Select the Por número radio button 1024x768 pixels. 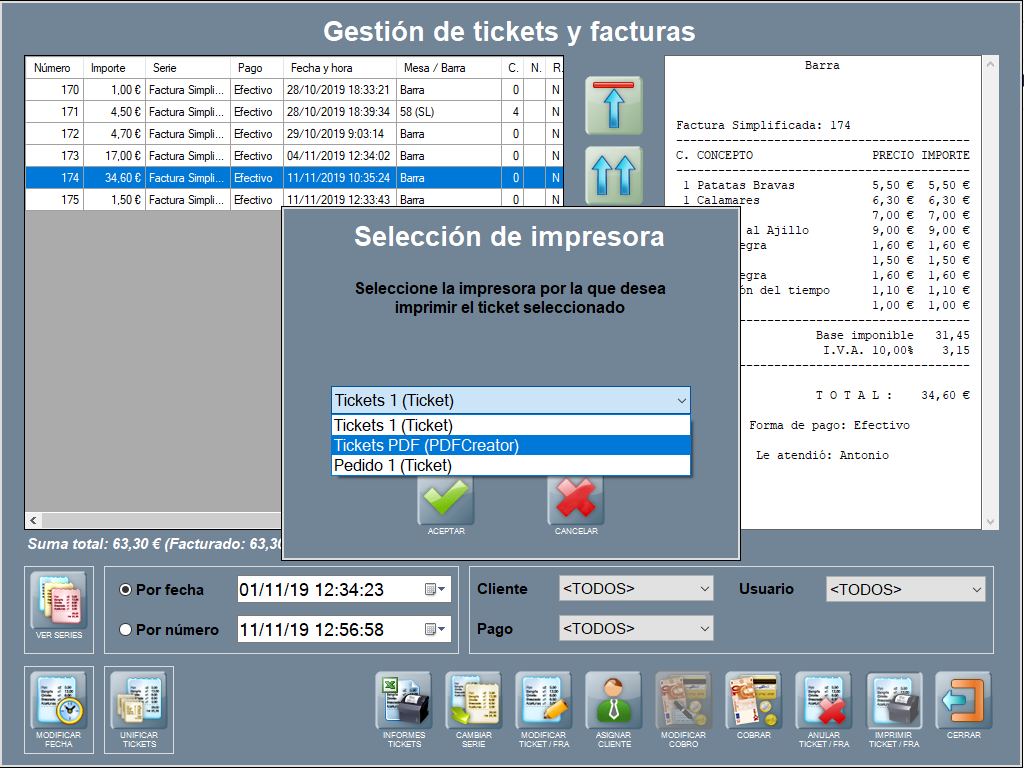[x=126, y=630]
